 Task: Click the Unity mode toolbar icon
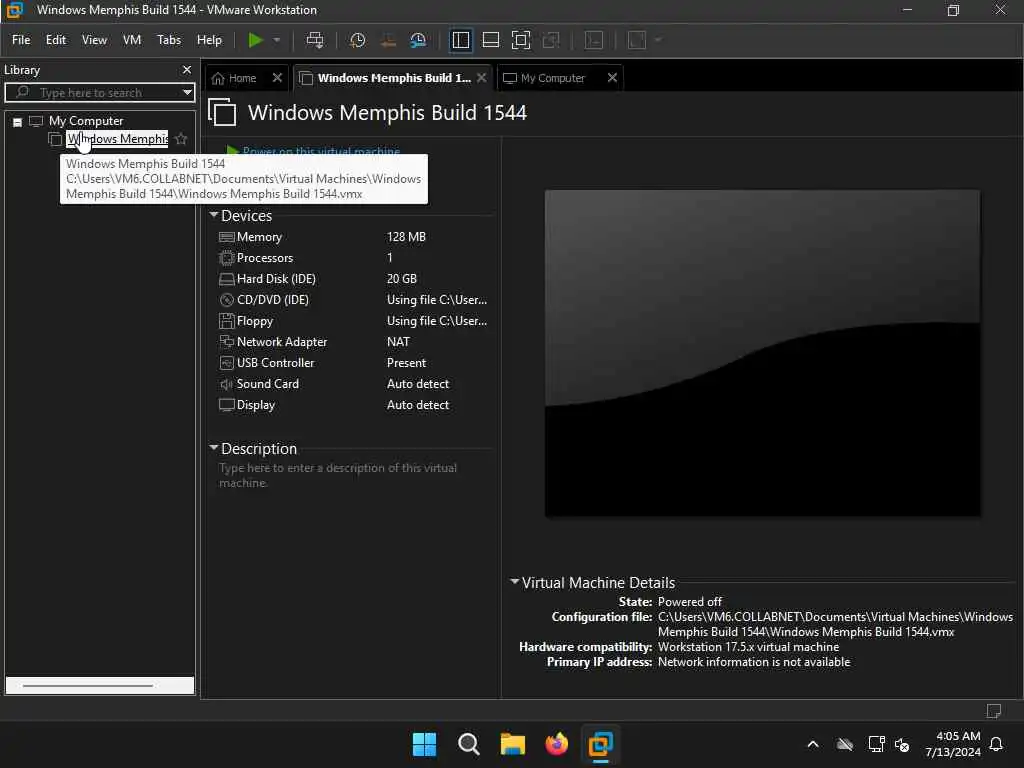tap(551, 40)
